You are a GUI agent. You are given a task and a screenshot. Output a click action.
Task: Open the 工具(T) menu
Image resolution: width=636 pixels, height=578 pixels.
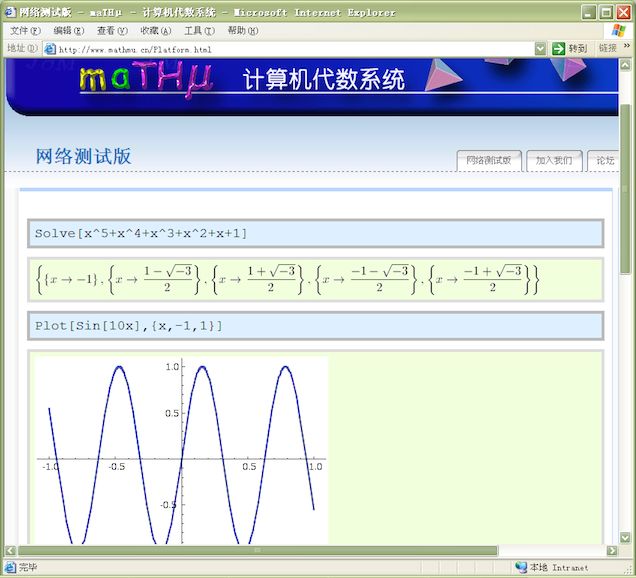pyautogui.click(x=200, y=31)
